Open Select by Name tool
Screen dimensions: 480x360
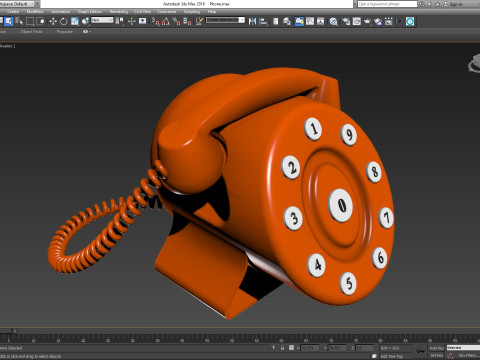click(19, 22)
